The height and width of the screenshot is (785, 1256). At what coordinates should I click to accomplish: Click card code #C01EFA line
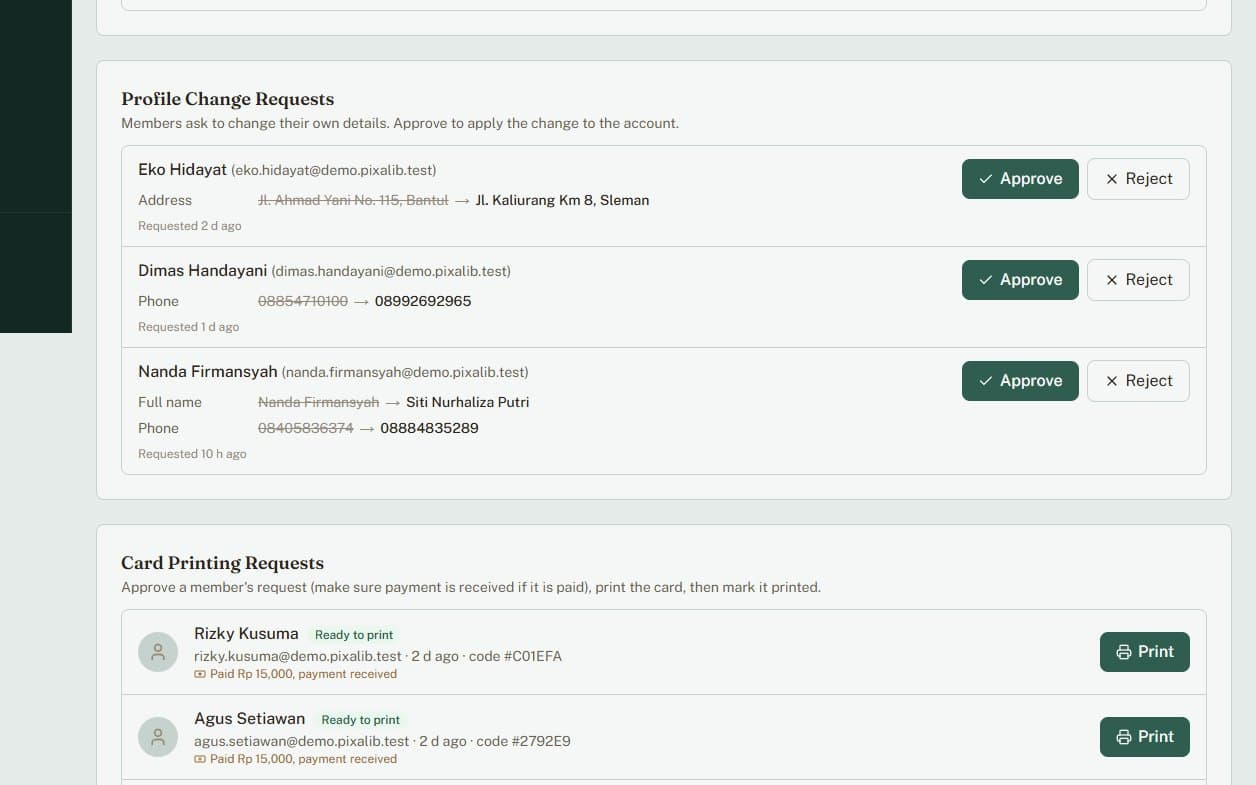pos(378,657)
